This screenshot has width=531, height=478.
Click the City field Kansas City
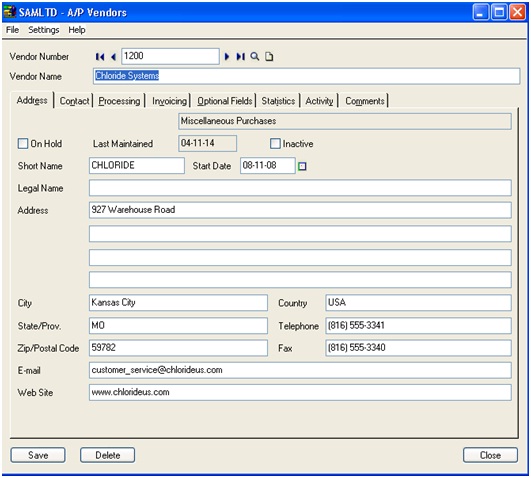[x=178, y=303]
